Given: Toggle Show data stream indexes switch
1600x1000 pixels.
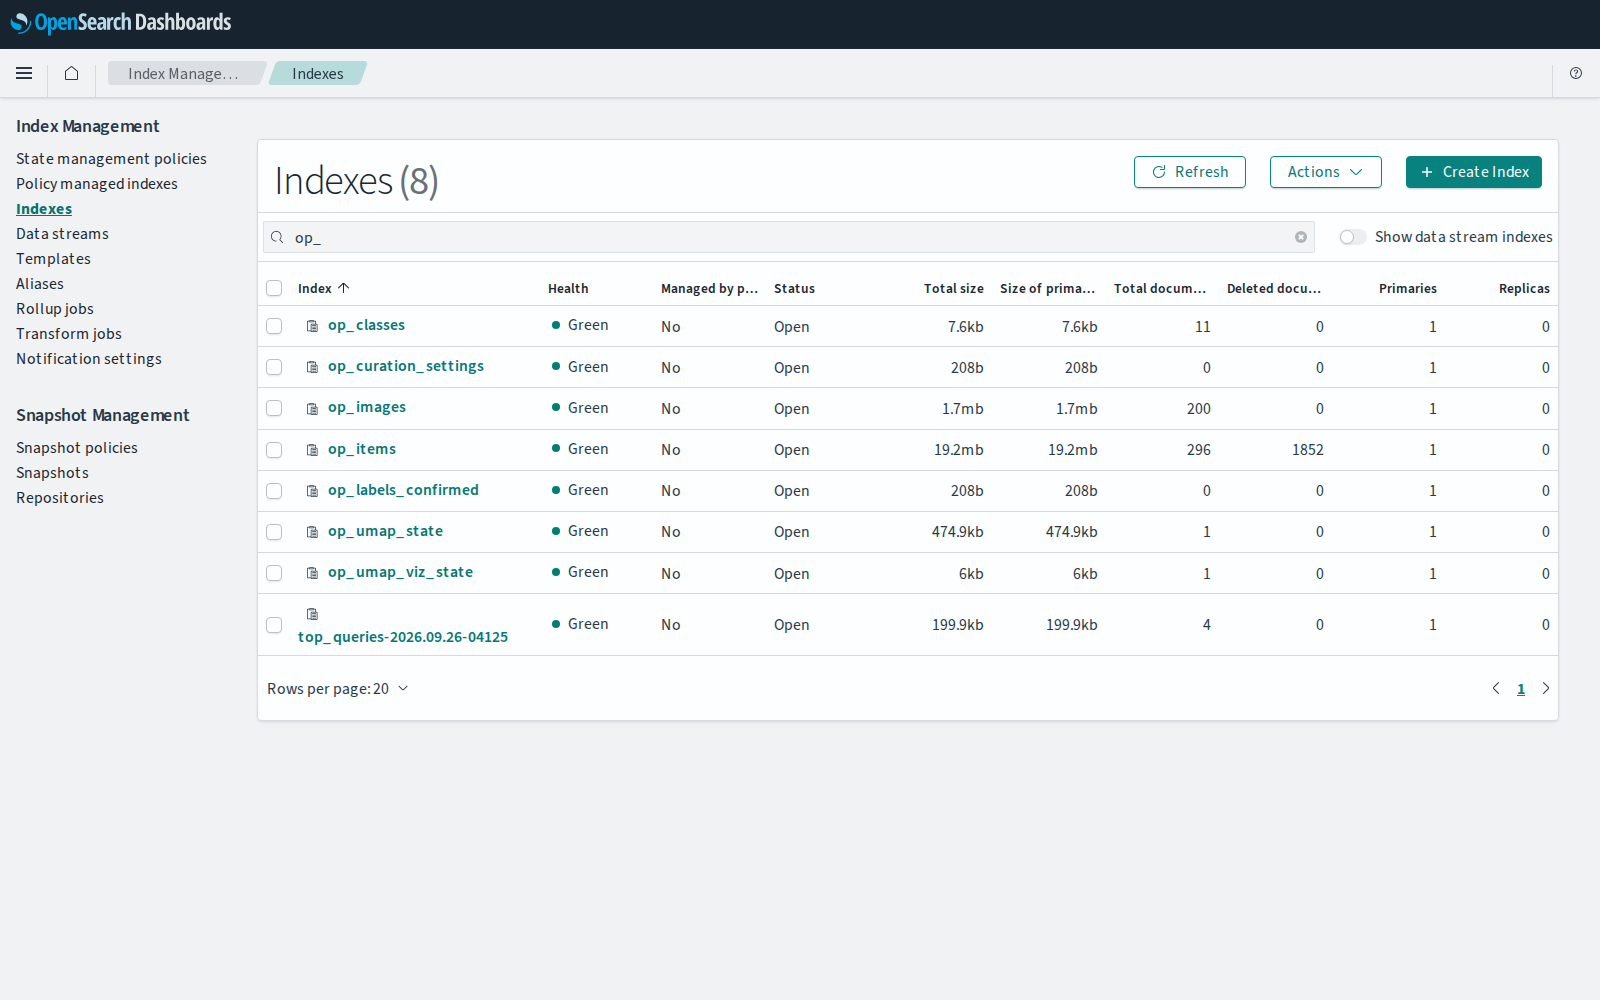Looking at the screenshot, I should 1352,237.
